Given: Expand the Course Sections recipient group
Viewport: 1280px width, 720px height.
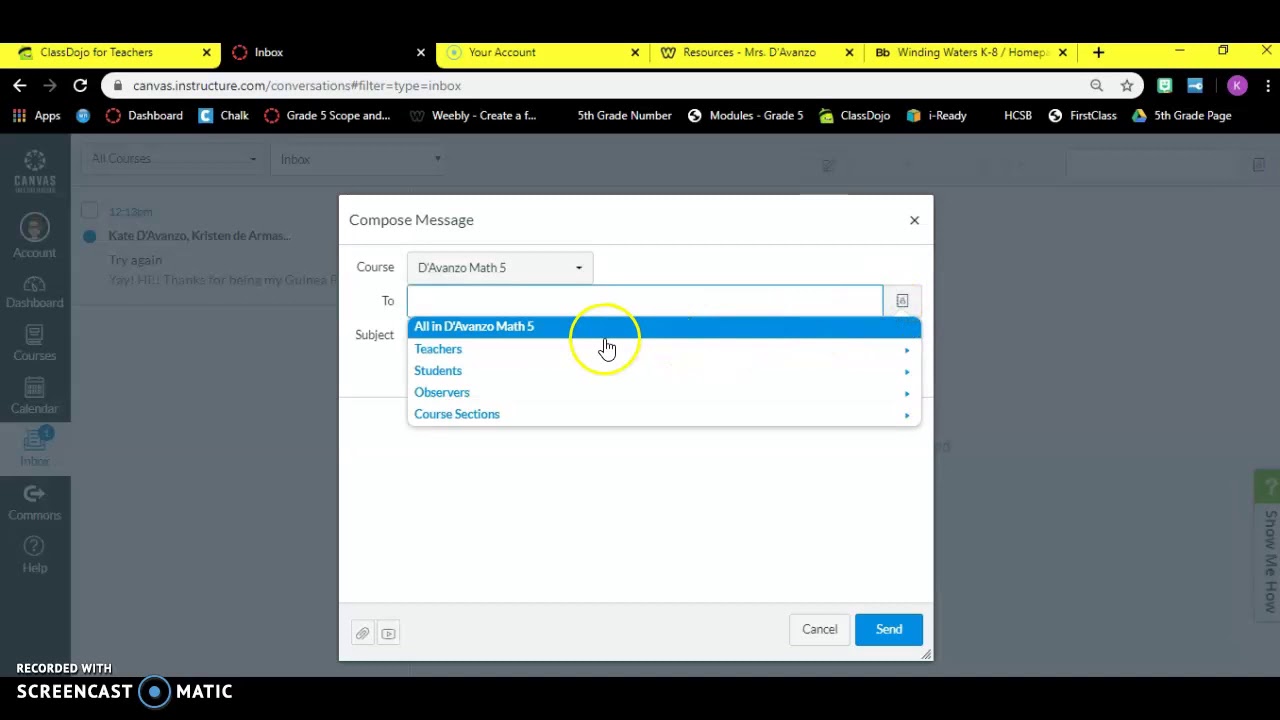Looking at the screenshot, I should [x=664, y=414].
